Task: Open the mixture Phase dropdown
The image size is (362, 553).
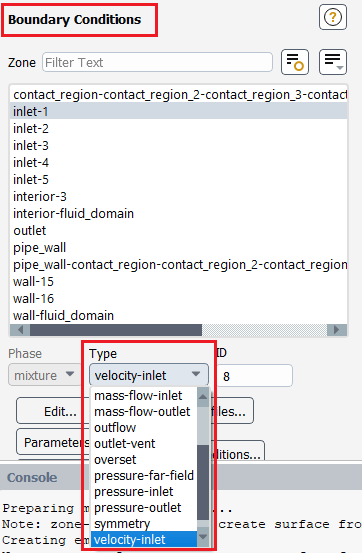Action: pos(45,375)
